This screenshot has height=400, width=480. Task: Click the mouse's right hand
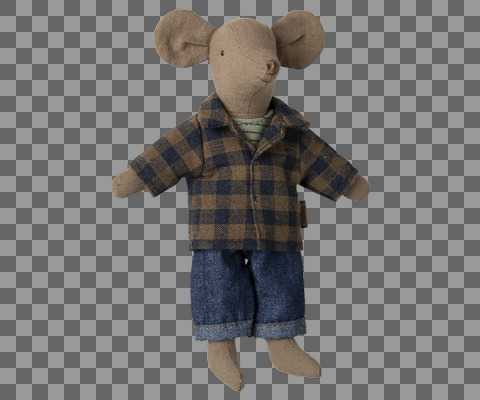pos(358,188)
